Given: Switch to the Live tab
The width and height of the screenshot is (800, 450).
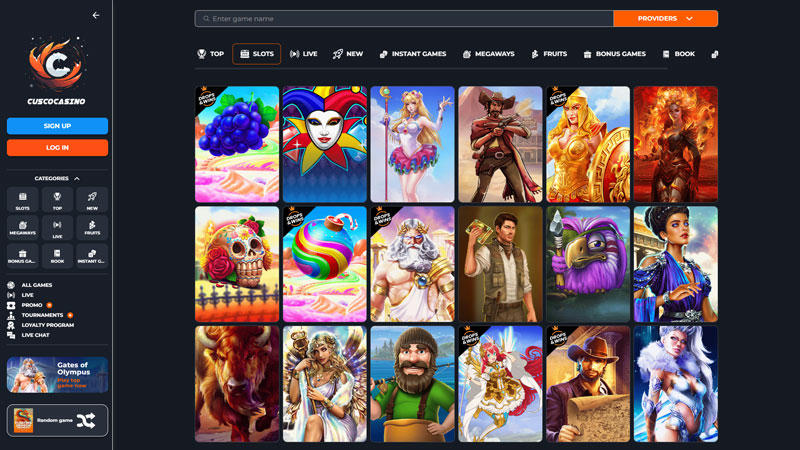Looking at the screenshot, I should [x=304, y=54].
